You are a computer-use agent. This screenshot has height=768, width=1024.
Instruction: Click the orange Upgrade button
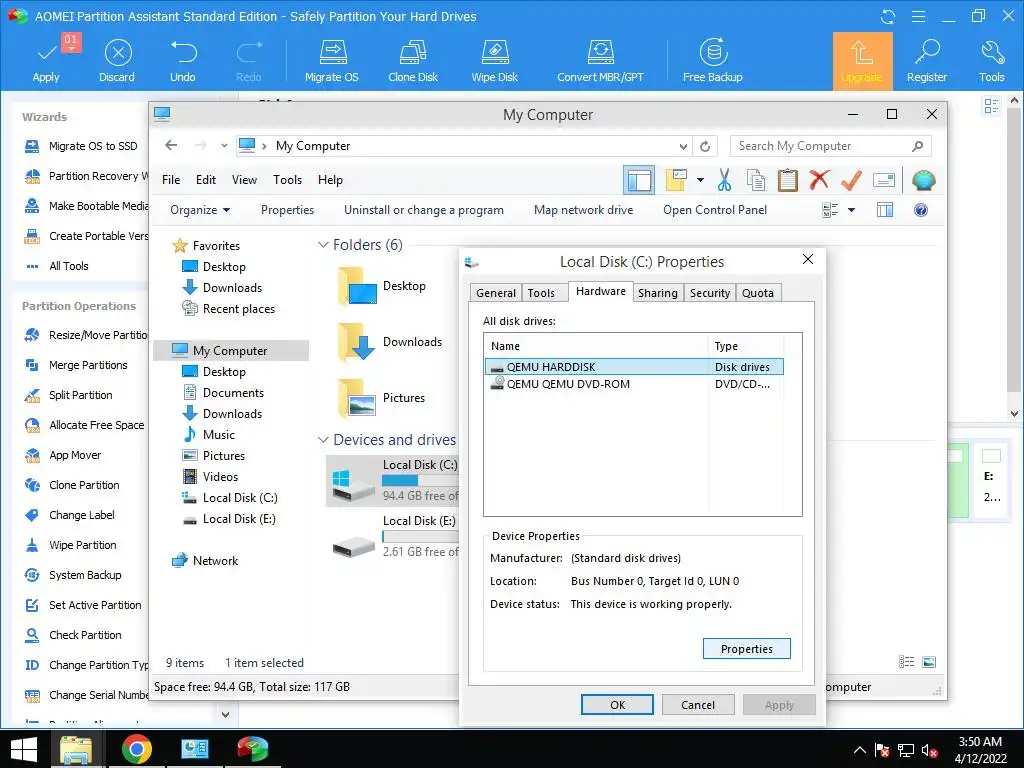coord(862,61)
